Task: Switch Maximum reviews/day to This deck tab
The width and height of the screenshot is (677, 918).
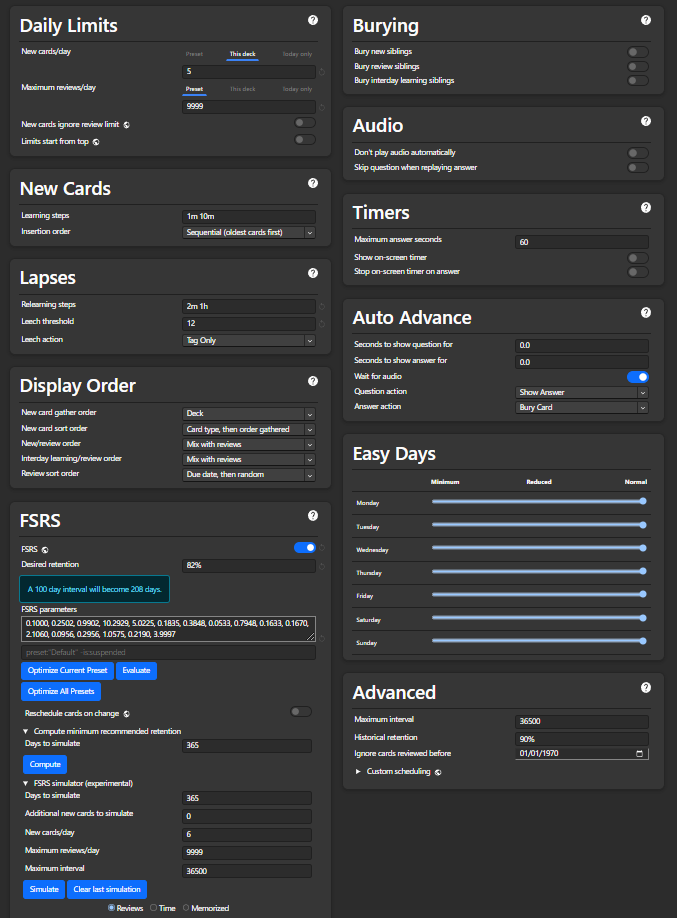Action: [242, 89]
